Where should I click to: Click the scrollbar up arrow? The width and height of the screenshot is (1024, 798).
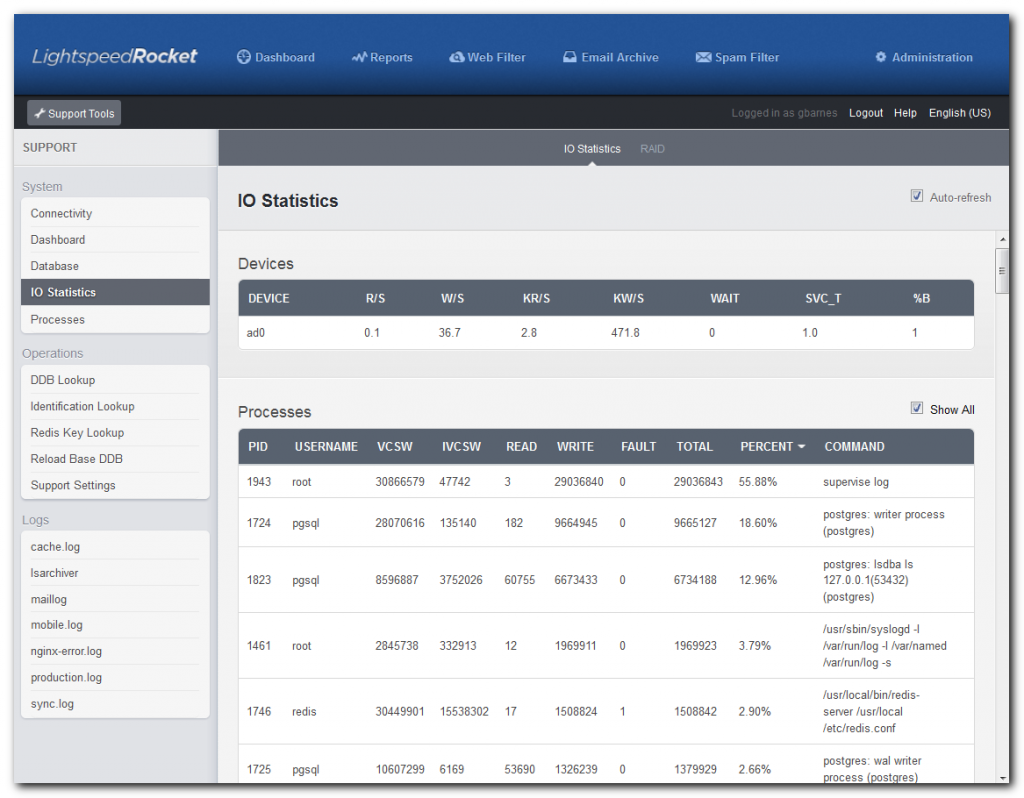(1002, 239)
